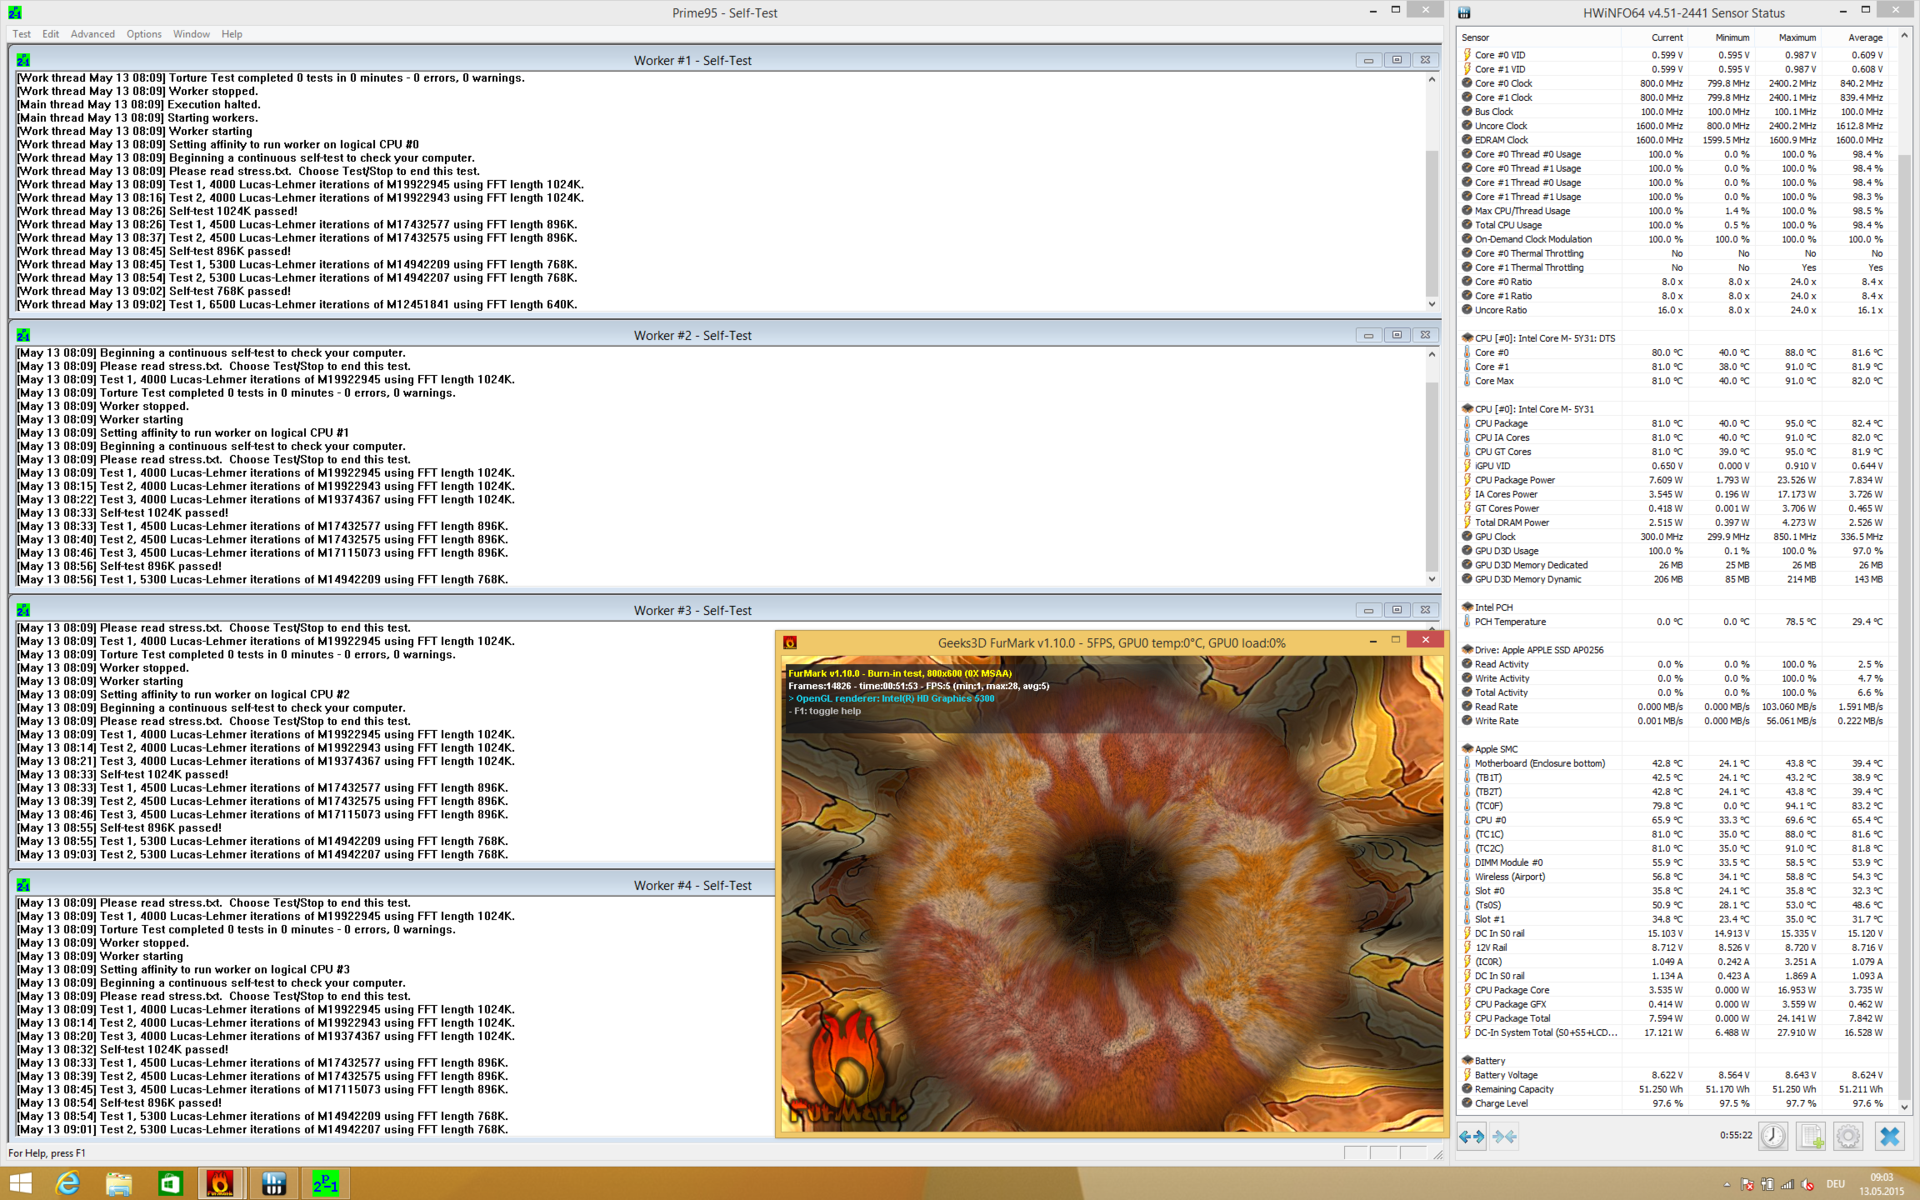The width and height of the screenshot is (1920, 1200).
Task: Click the blue X close sensors button
Action: tap(1889, 1137)
